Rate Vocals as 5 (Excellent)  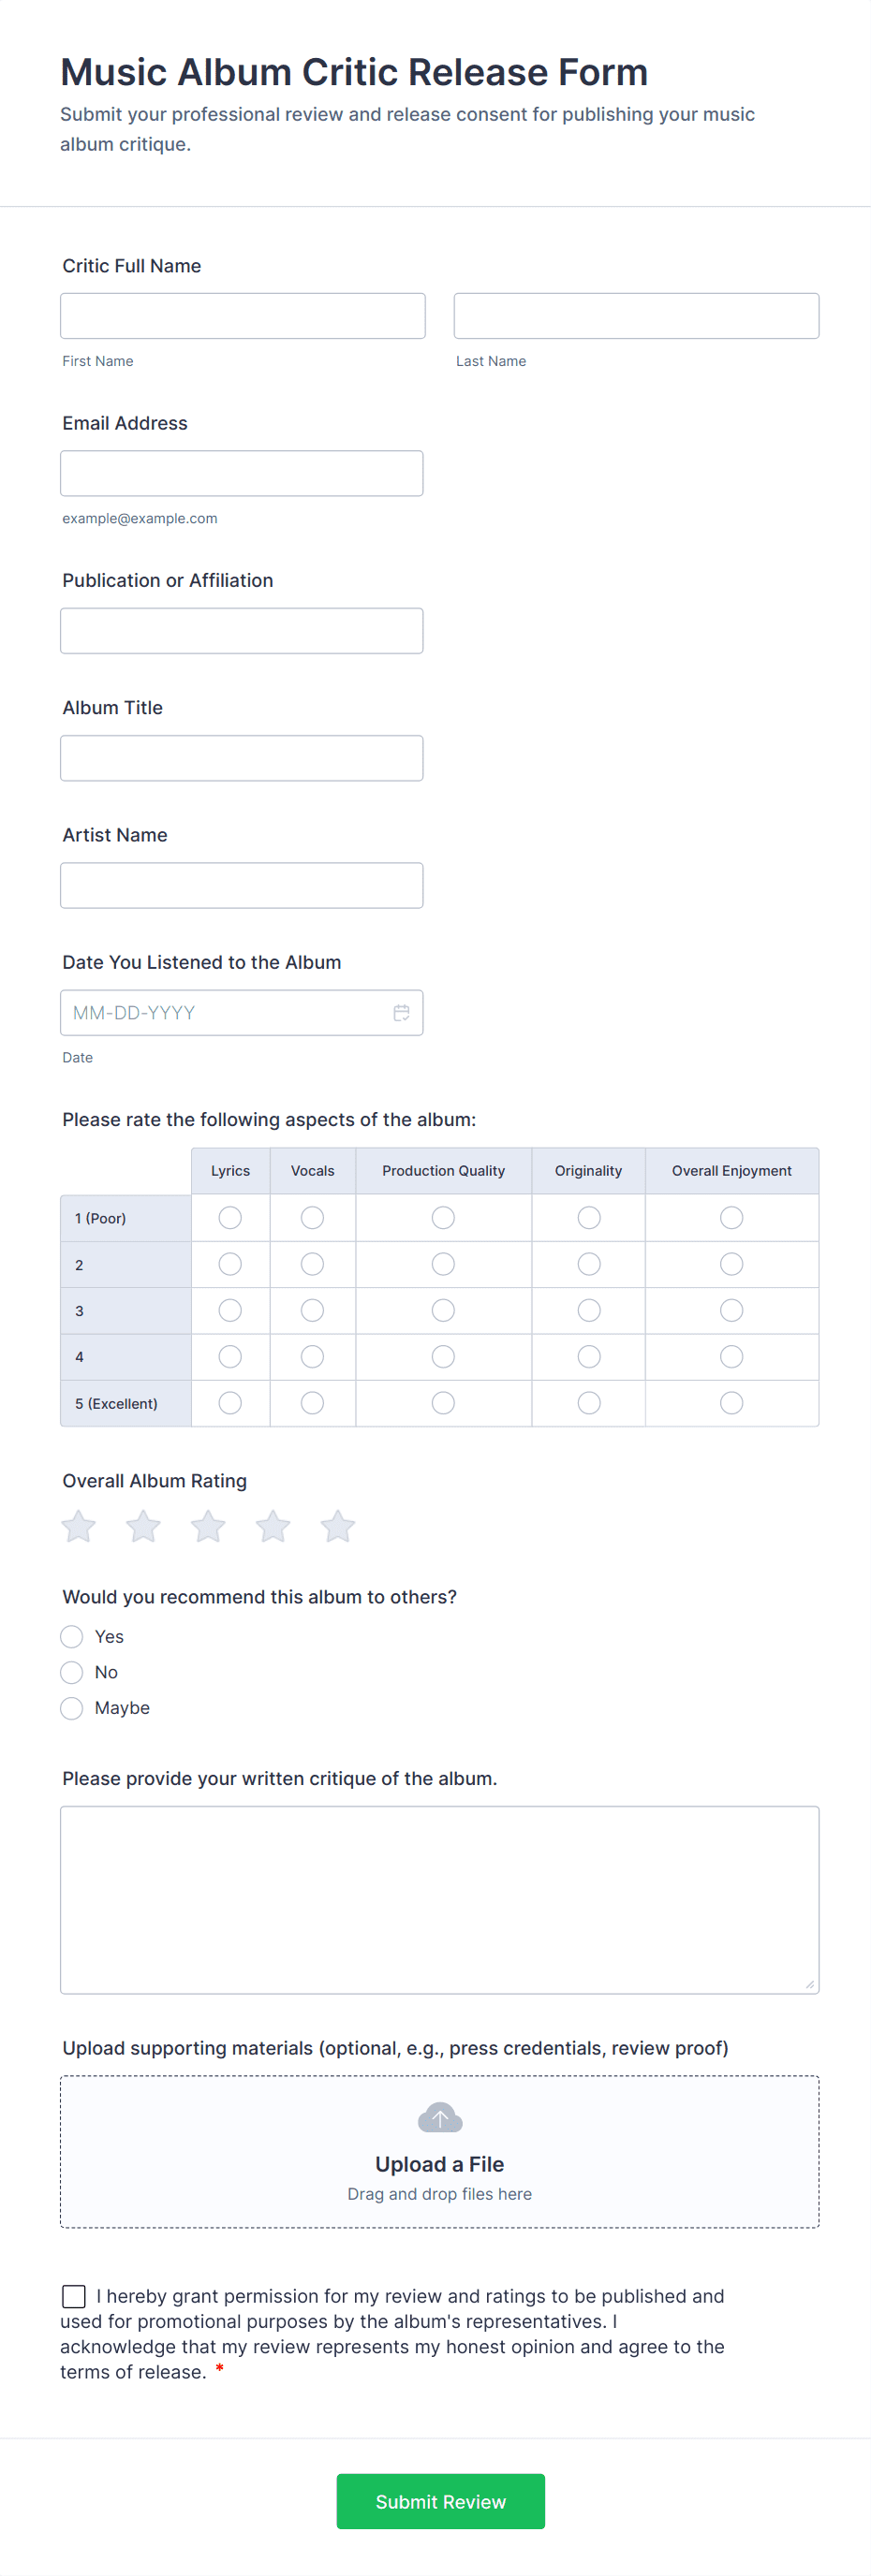312,1403
